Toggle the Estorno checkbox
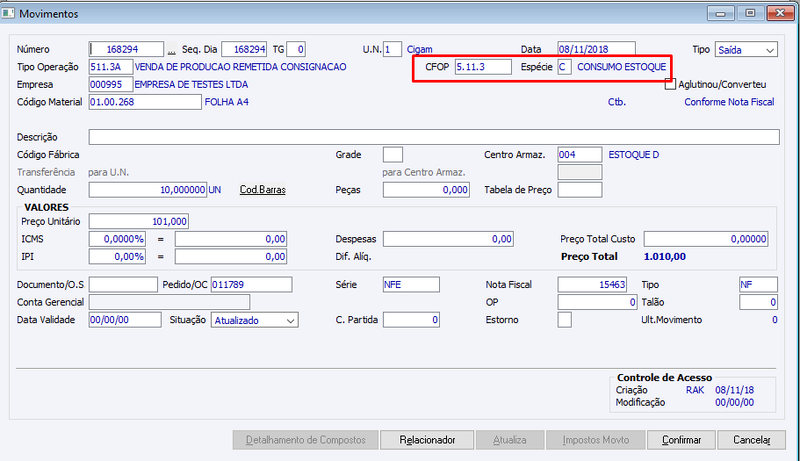This screenshot has width=800, height=461. pyautogui.click(x=564, y=320)
